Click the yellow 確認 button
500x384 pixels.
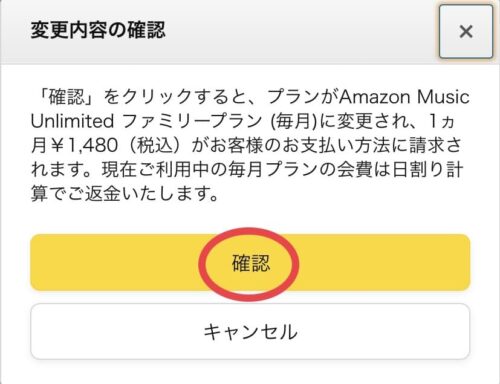(250, 263)
